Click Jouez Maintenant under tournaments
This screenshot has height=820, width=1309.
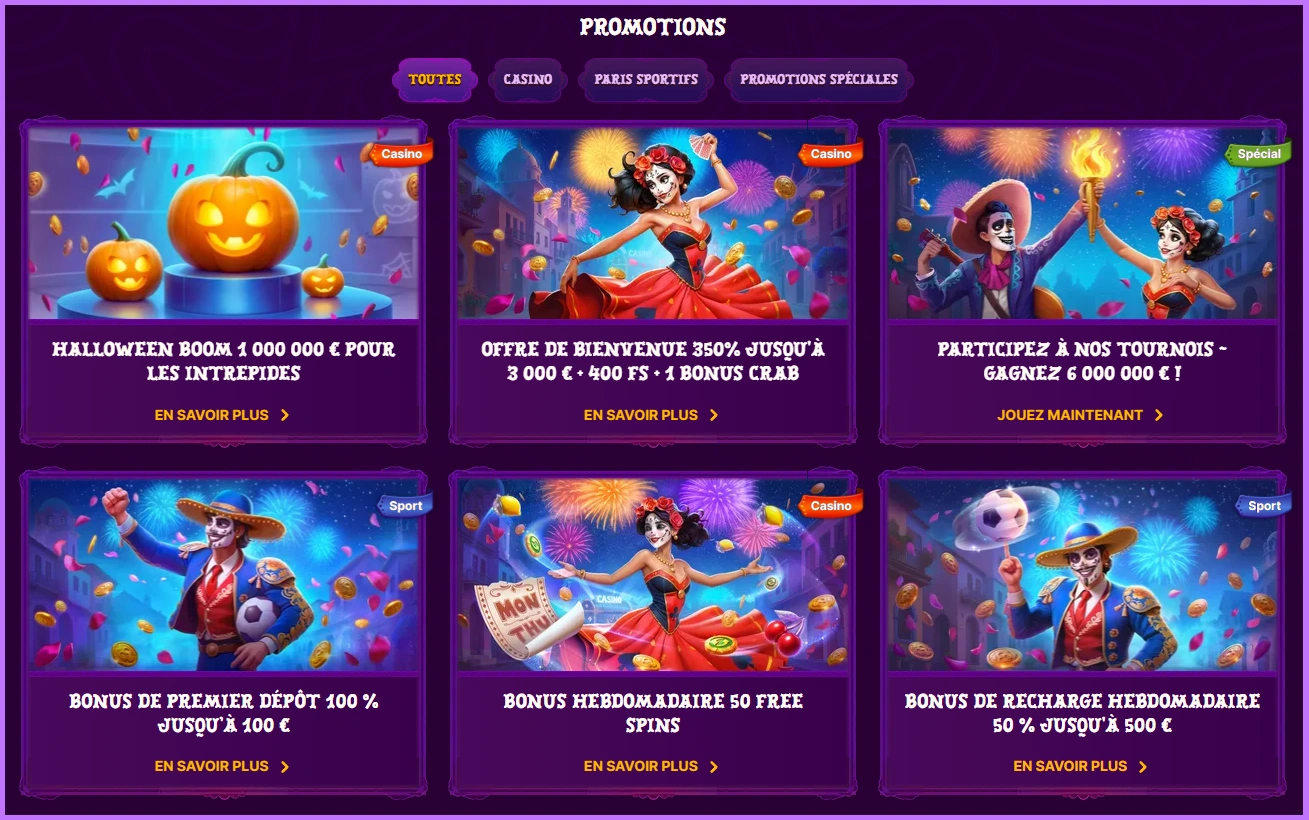[x=1070, y=415]
